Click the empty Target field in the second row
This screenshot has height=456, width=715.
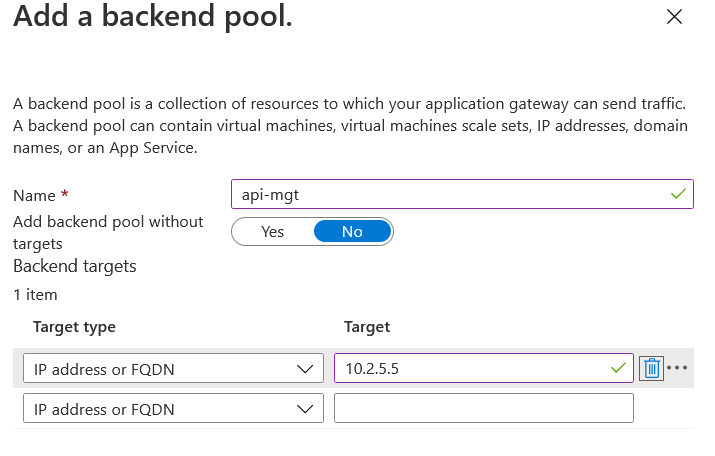coord(483,408)
